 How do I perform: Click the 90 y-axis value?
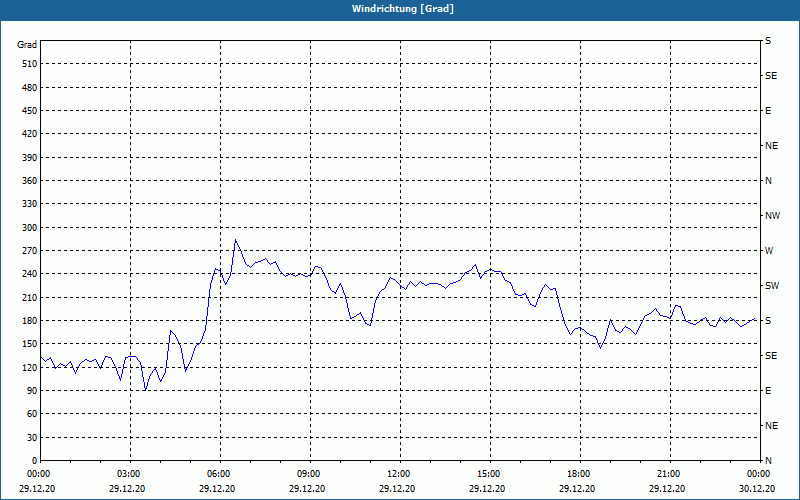coord(32,391)
